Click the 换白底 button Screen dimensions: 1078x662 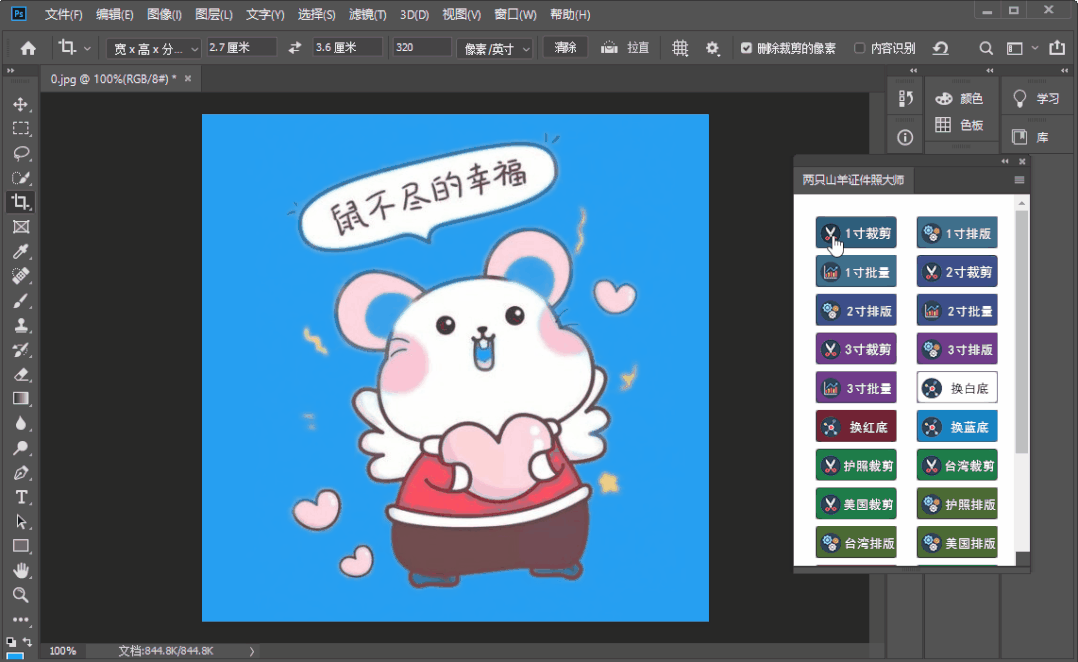click(x=957, y=388)
